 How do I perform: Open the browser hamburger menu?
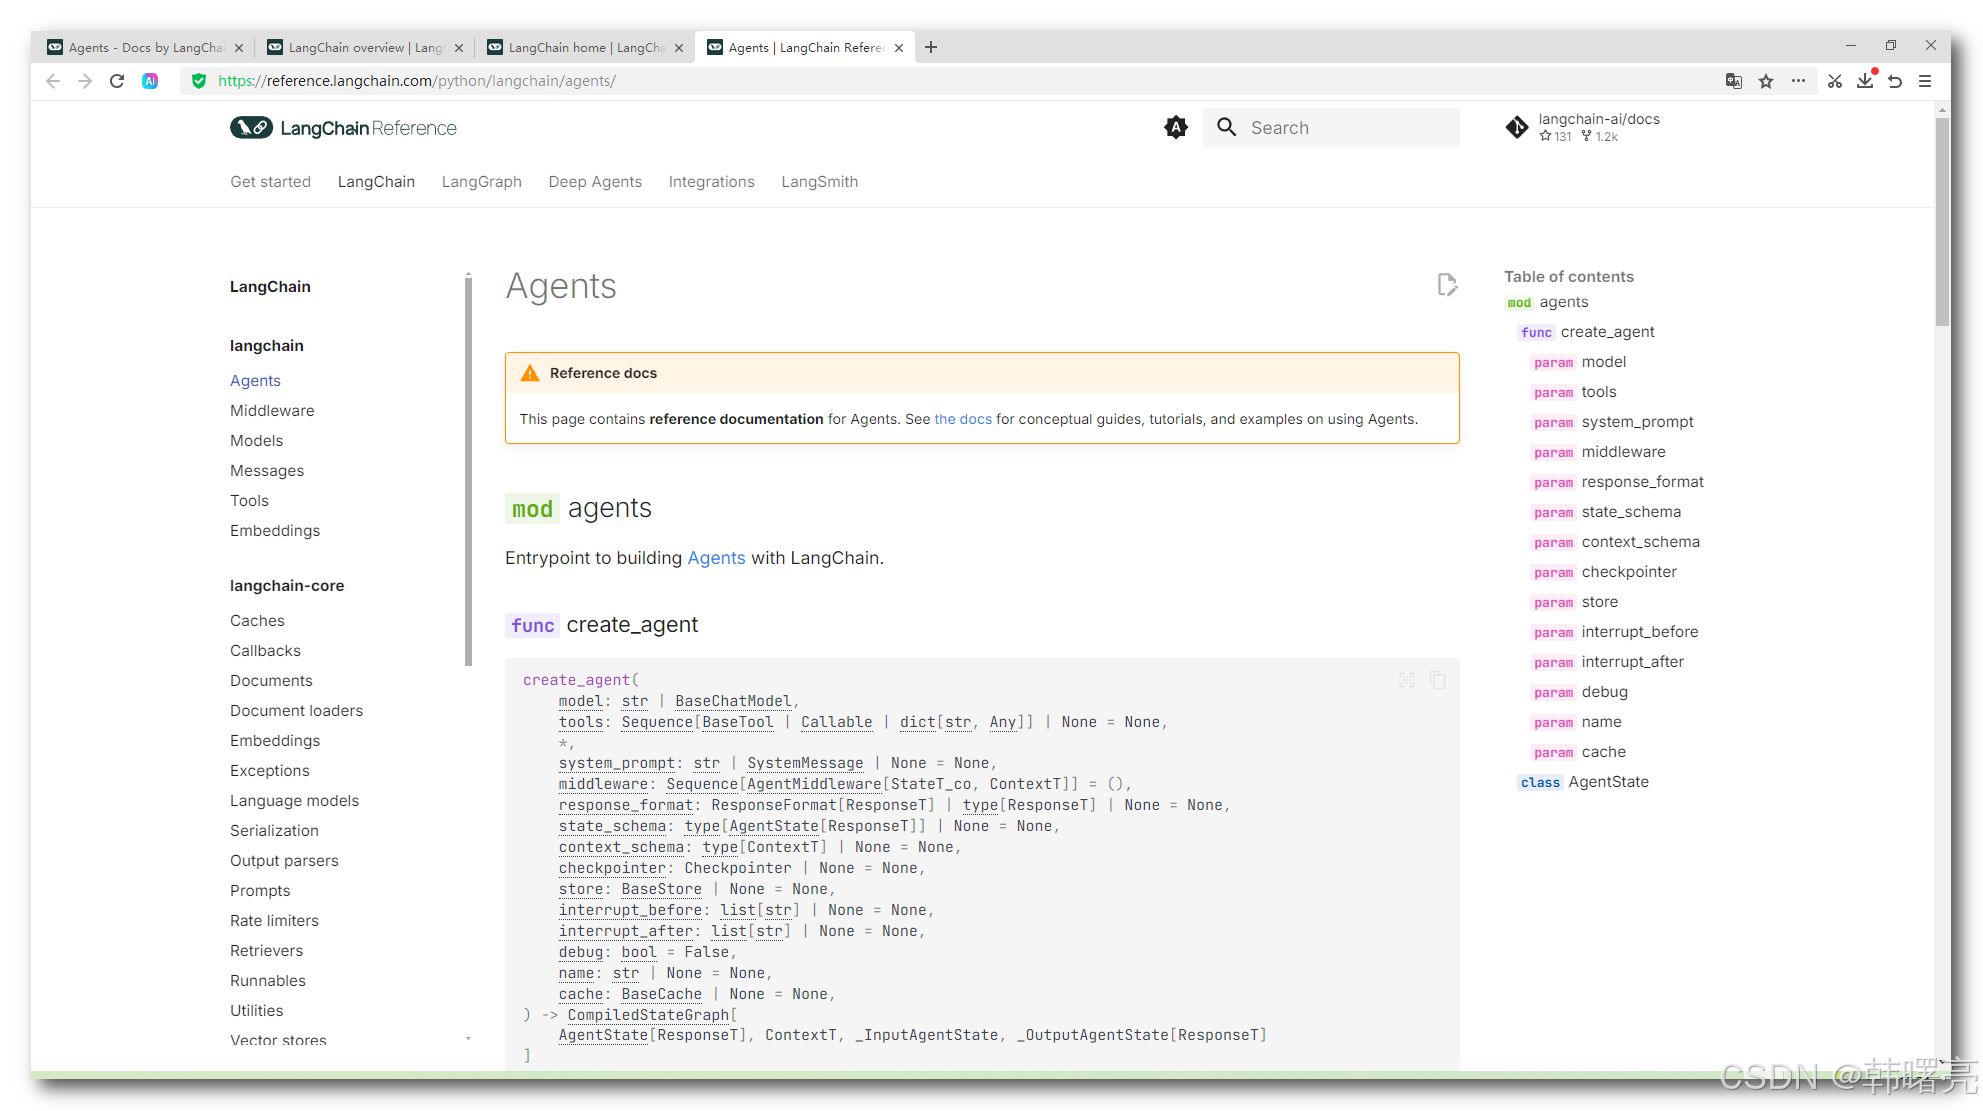(1925, 81)
